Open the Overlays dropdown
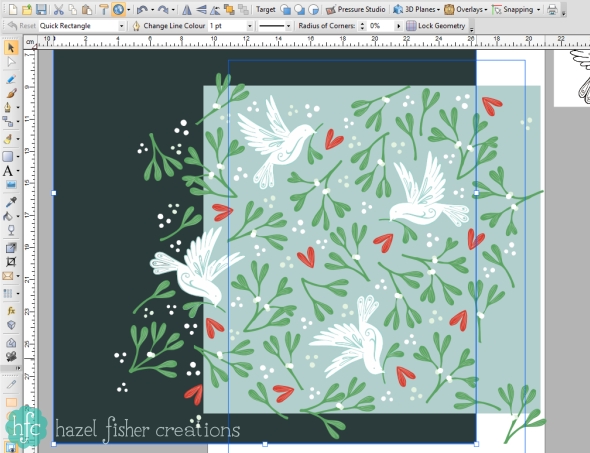The width and height of the screenshot is (590, 453). click(x=465, y=9)
